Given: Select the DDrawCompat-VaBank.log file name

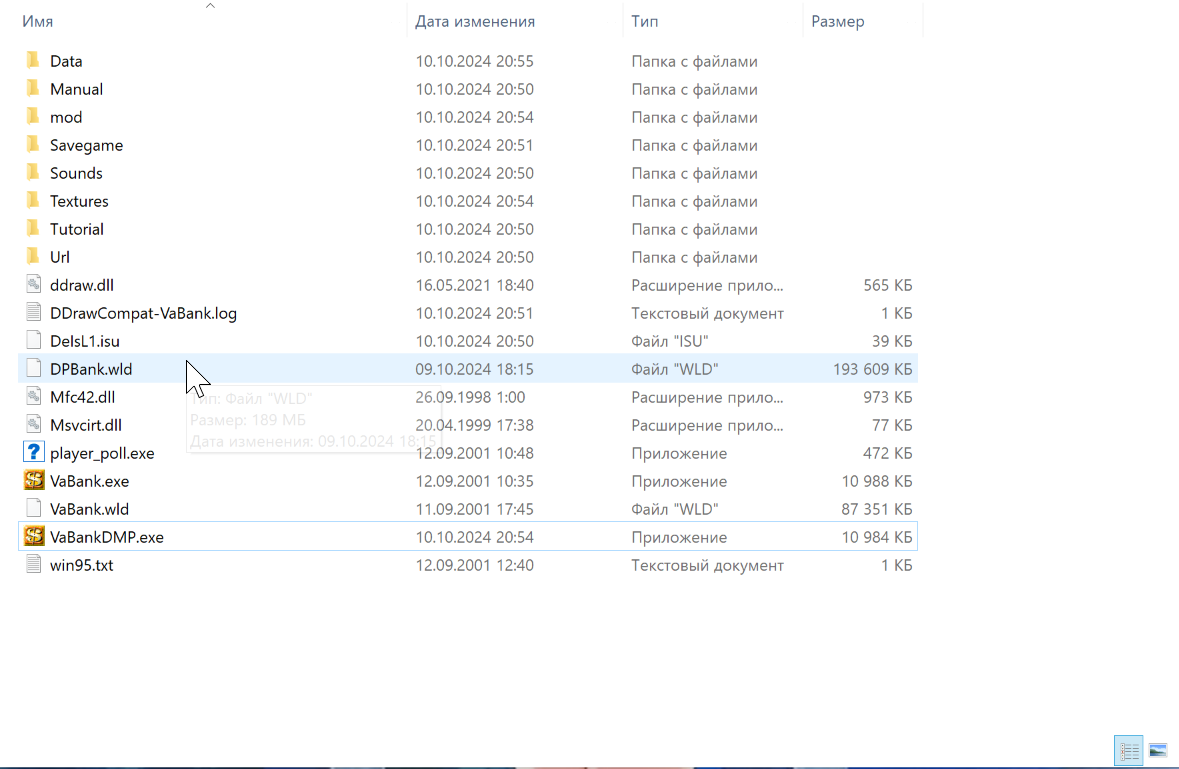Looking at the screenshot, I should [144, 313].
